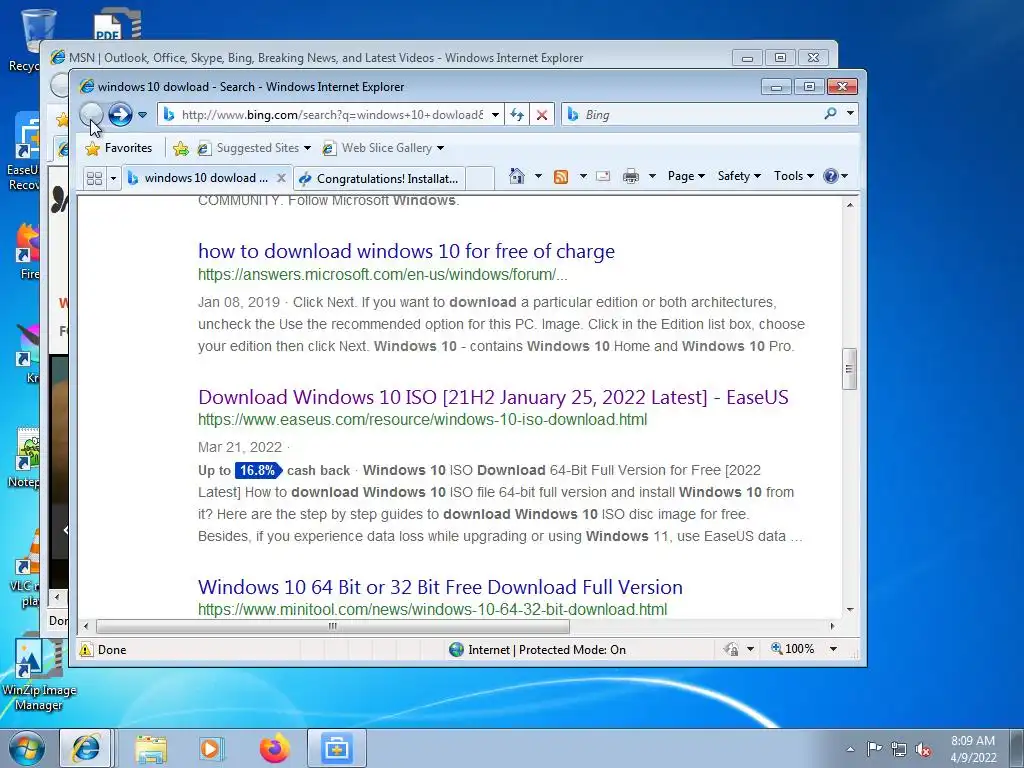This screenshot has width=1024, height=768.
Task: Open the Tools menu
Action: (793, 176)
